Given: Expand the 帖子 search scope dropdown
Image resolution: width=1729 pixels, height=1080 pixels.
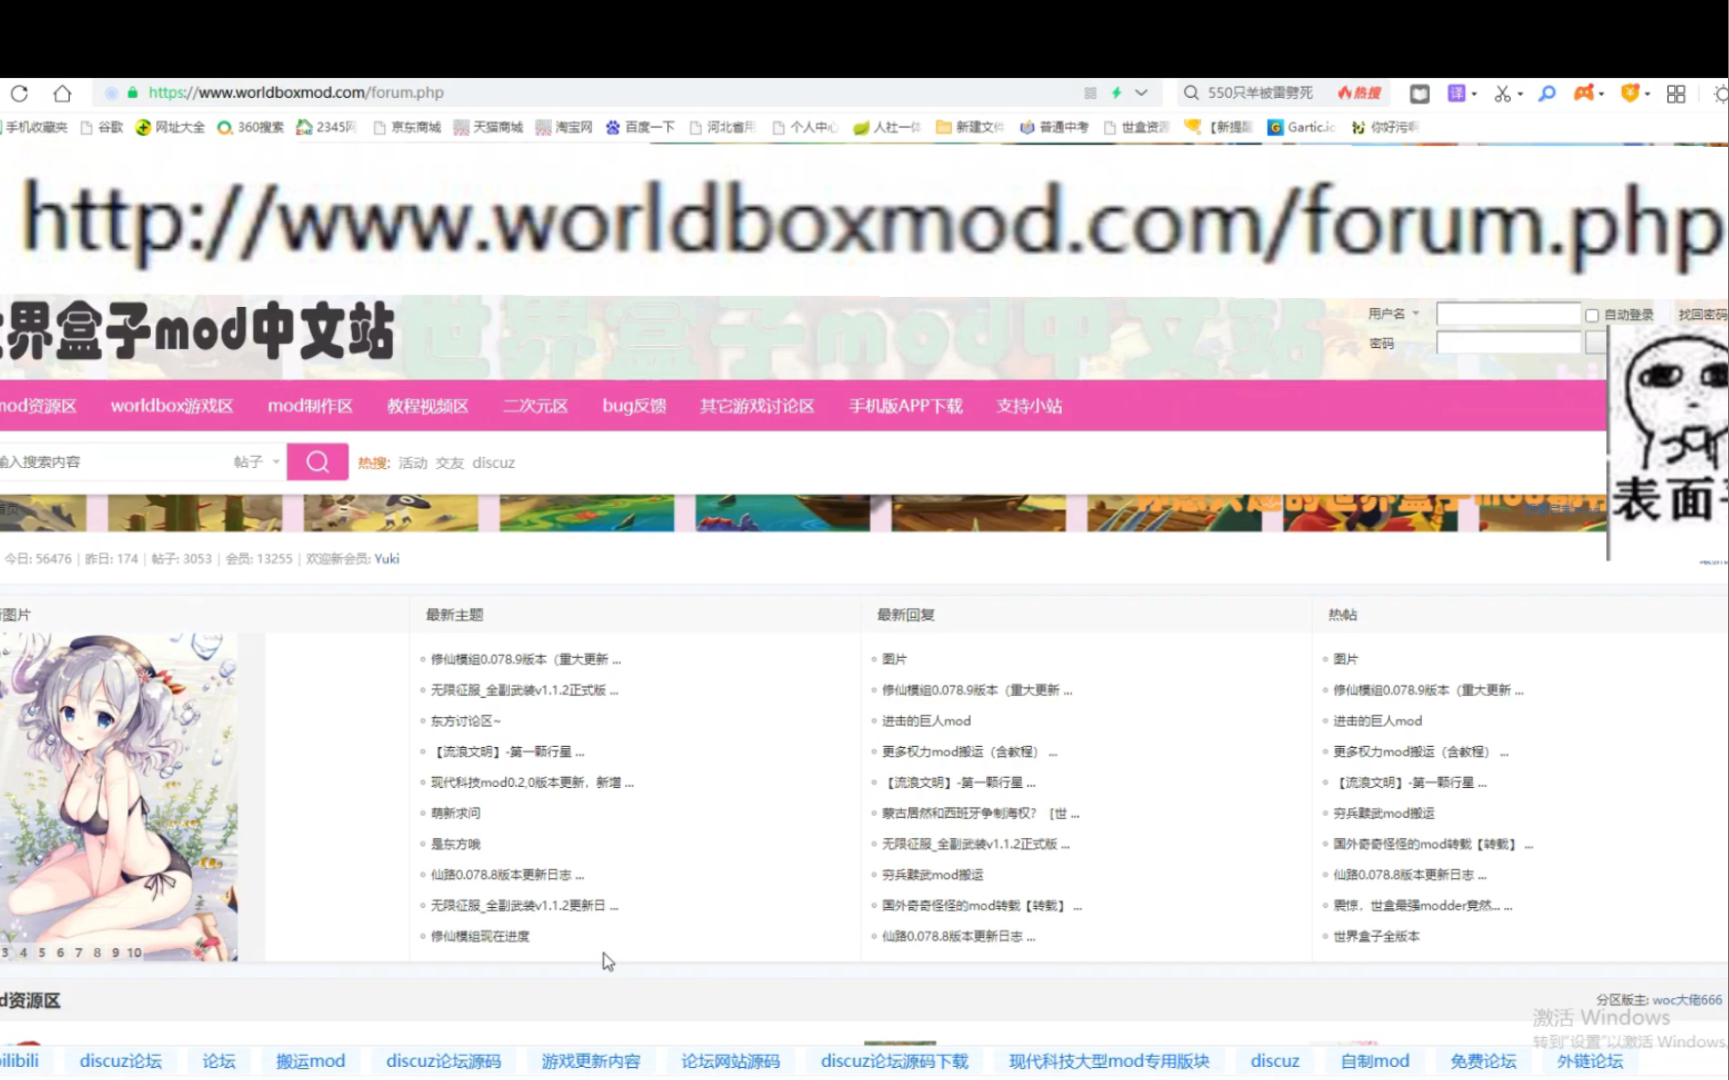Looking at the screenshot, I should [257, 462].
